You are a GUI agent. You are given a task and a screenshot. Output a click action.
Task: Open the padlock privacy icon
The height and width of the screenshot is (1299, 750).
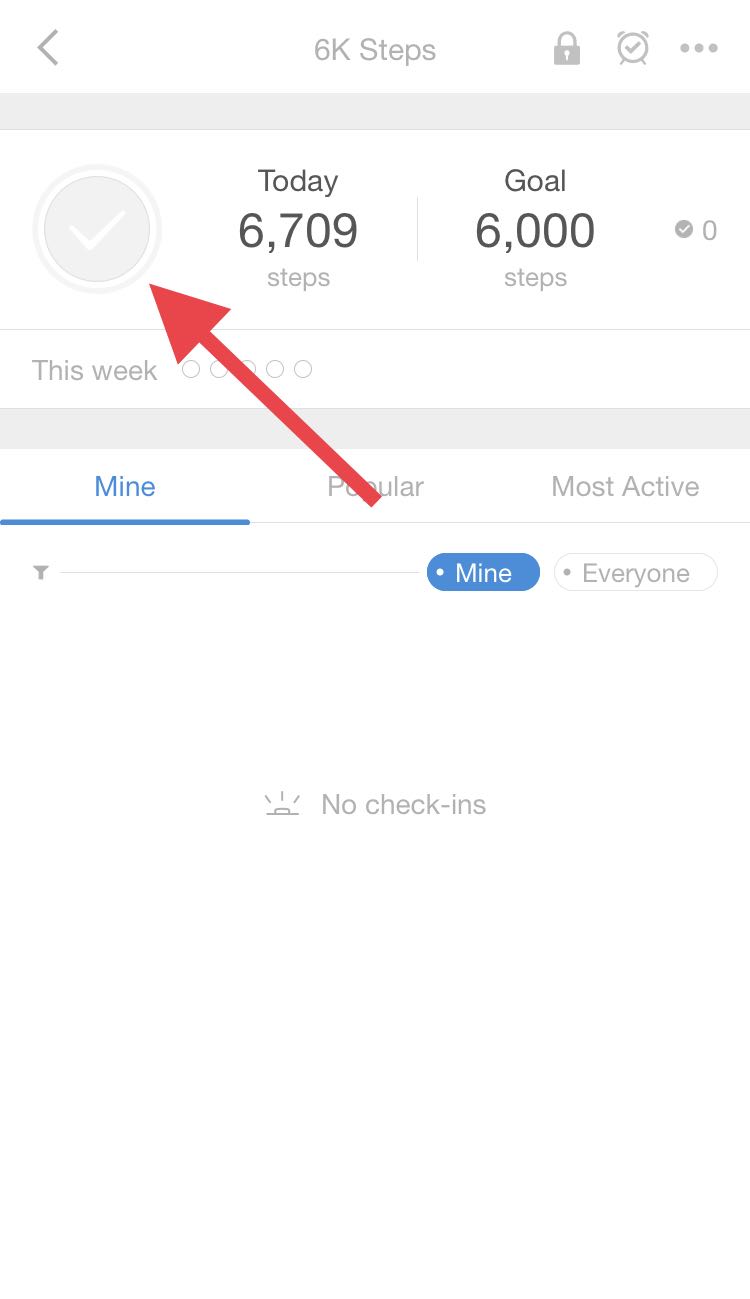point(567,48)
